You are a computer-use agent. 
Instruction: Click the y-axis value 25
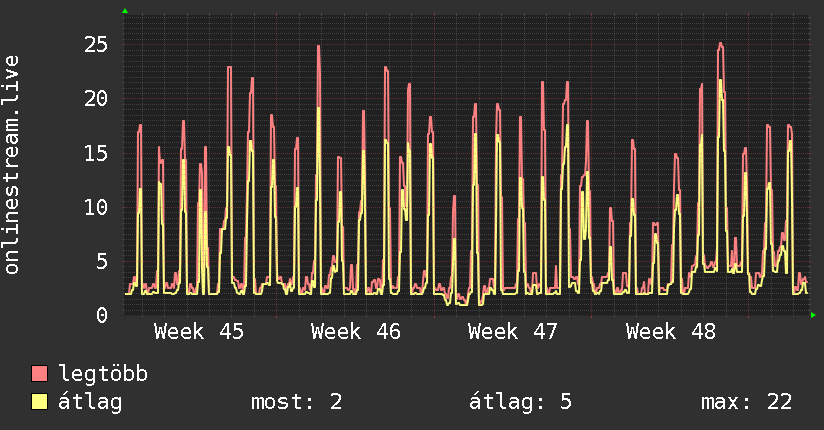[x=96, y=44]
